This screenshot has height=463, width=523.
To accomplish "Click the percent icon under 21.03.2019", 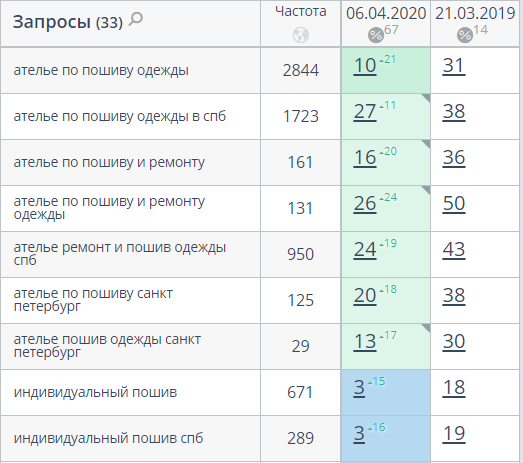I will pos(465,35).
